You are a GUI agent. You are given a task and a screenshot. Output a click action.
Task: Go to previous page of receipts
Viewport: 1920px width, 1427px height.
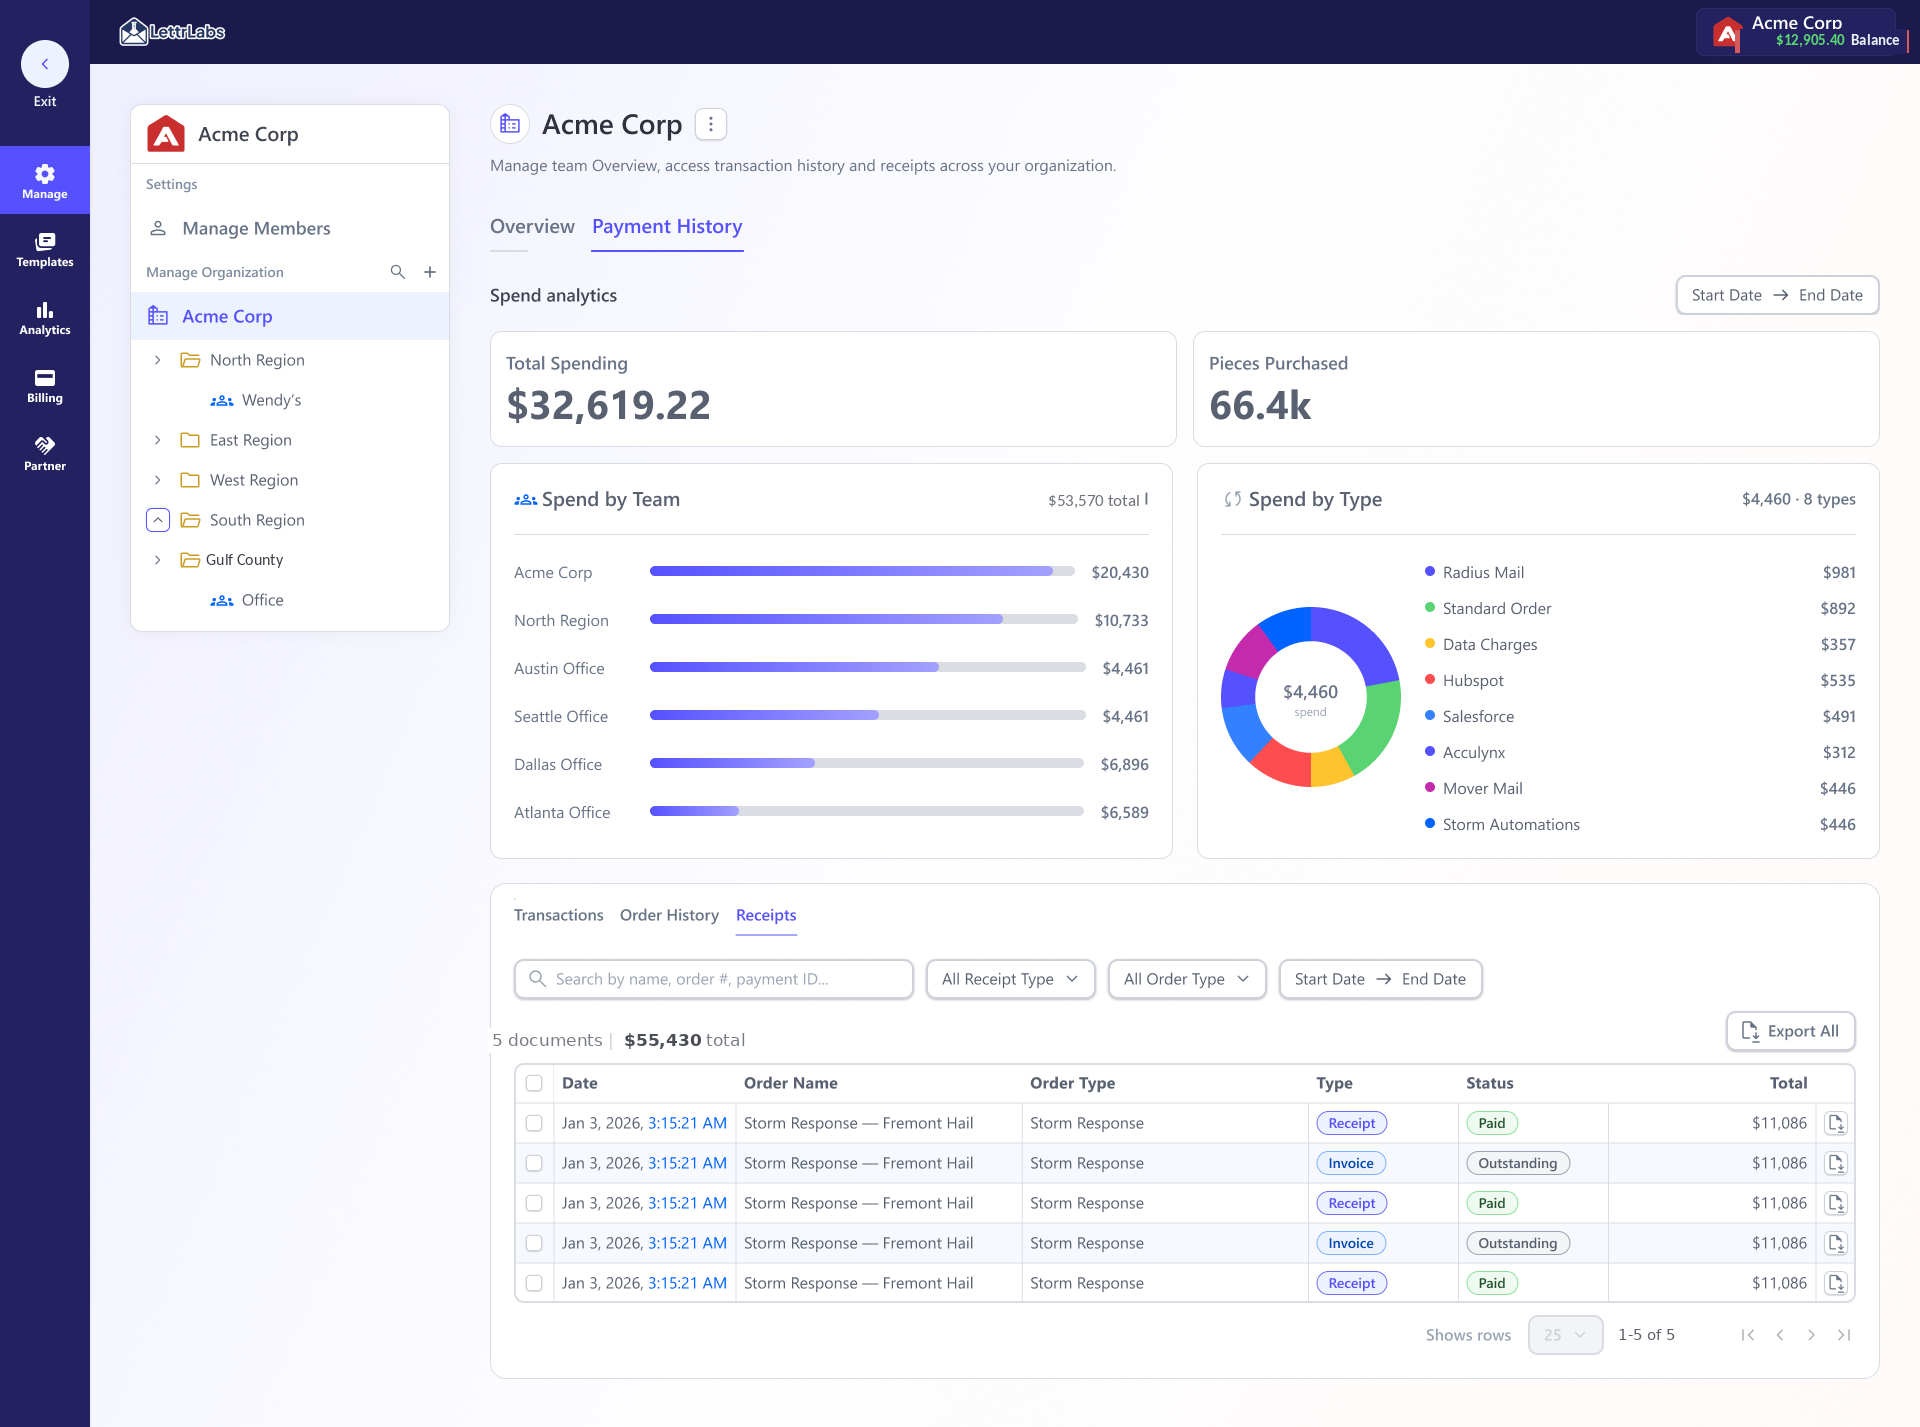(x=1780, y=1335)
